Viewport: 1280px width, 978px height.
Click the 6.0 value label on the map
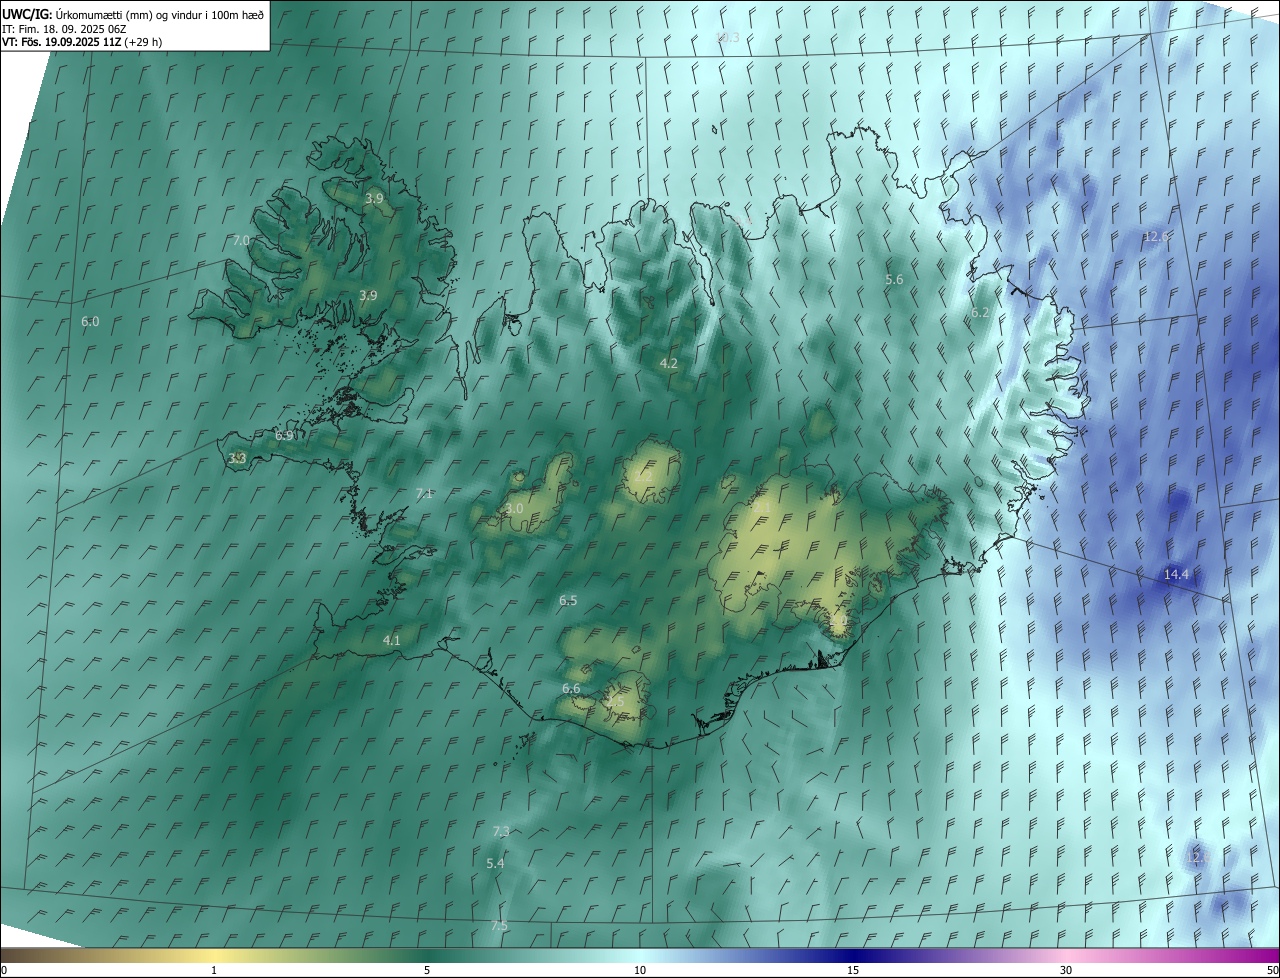click(x=90, y=321)
